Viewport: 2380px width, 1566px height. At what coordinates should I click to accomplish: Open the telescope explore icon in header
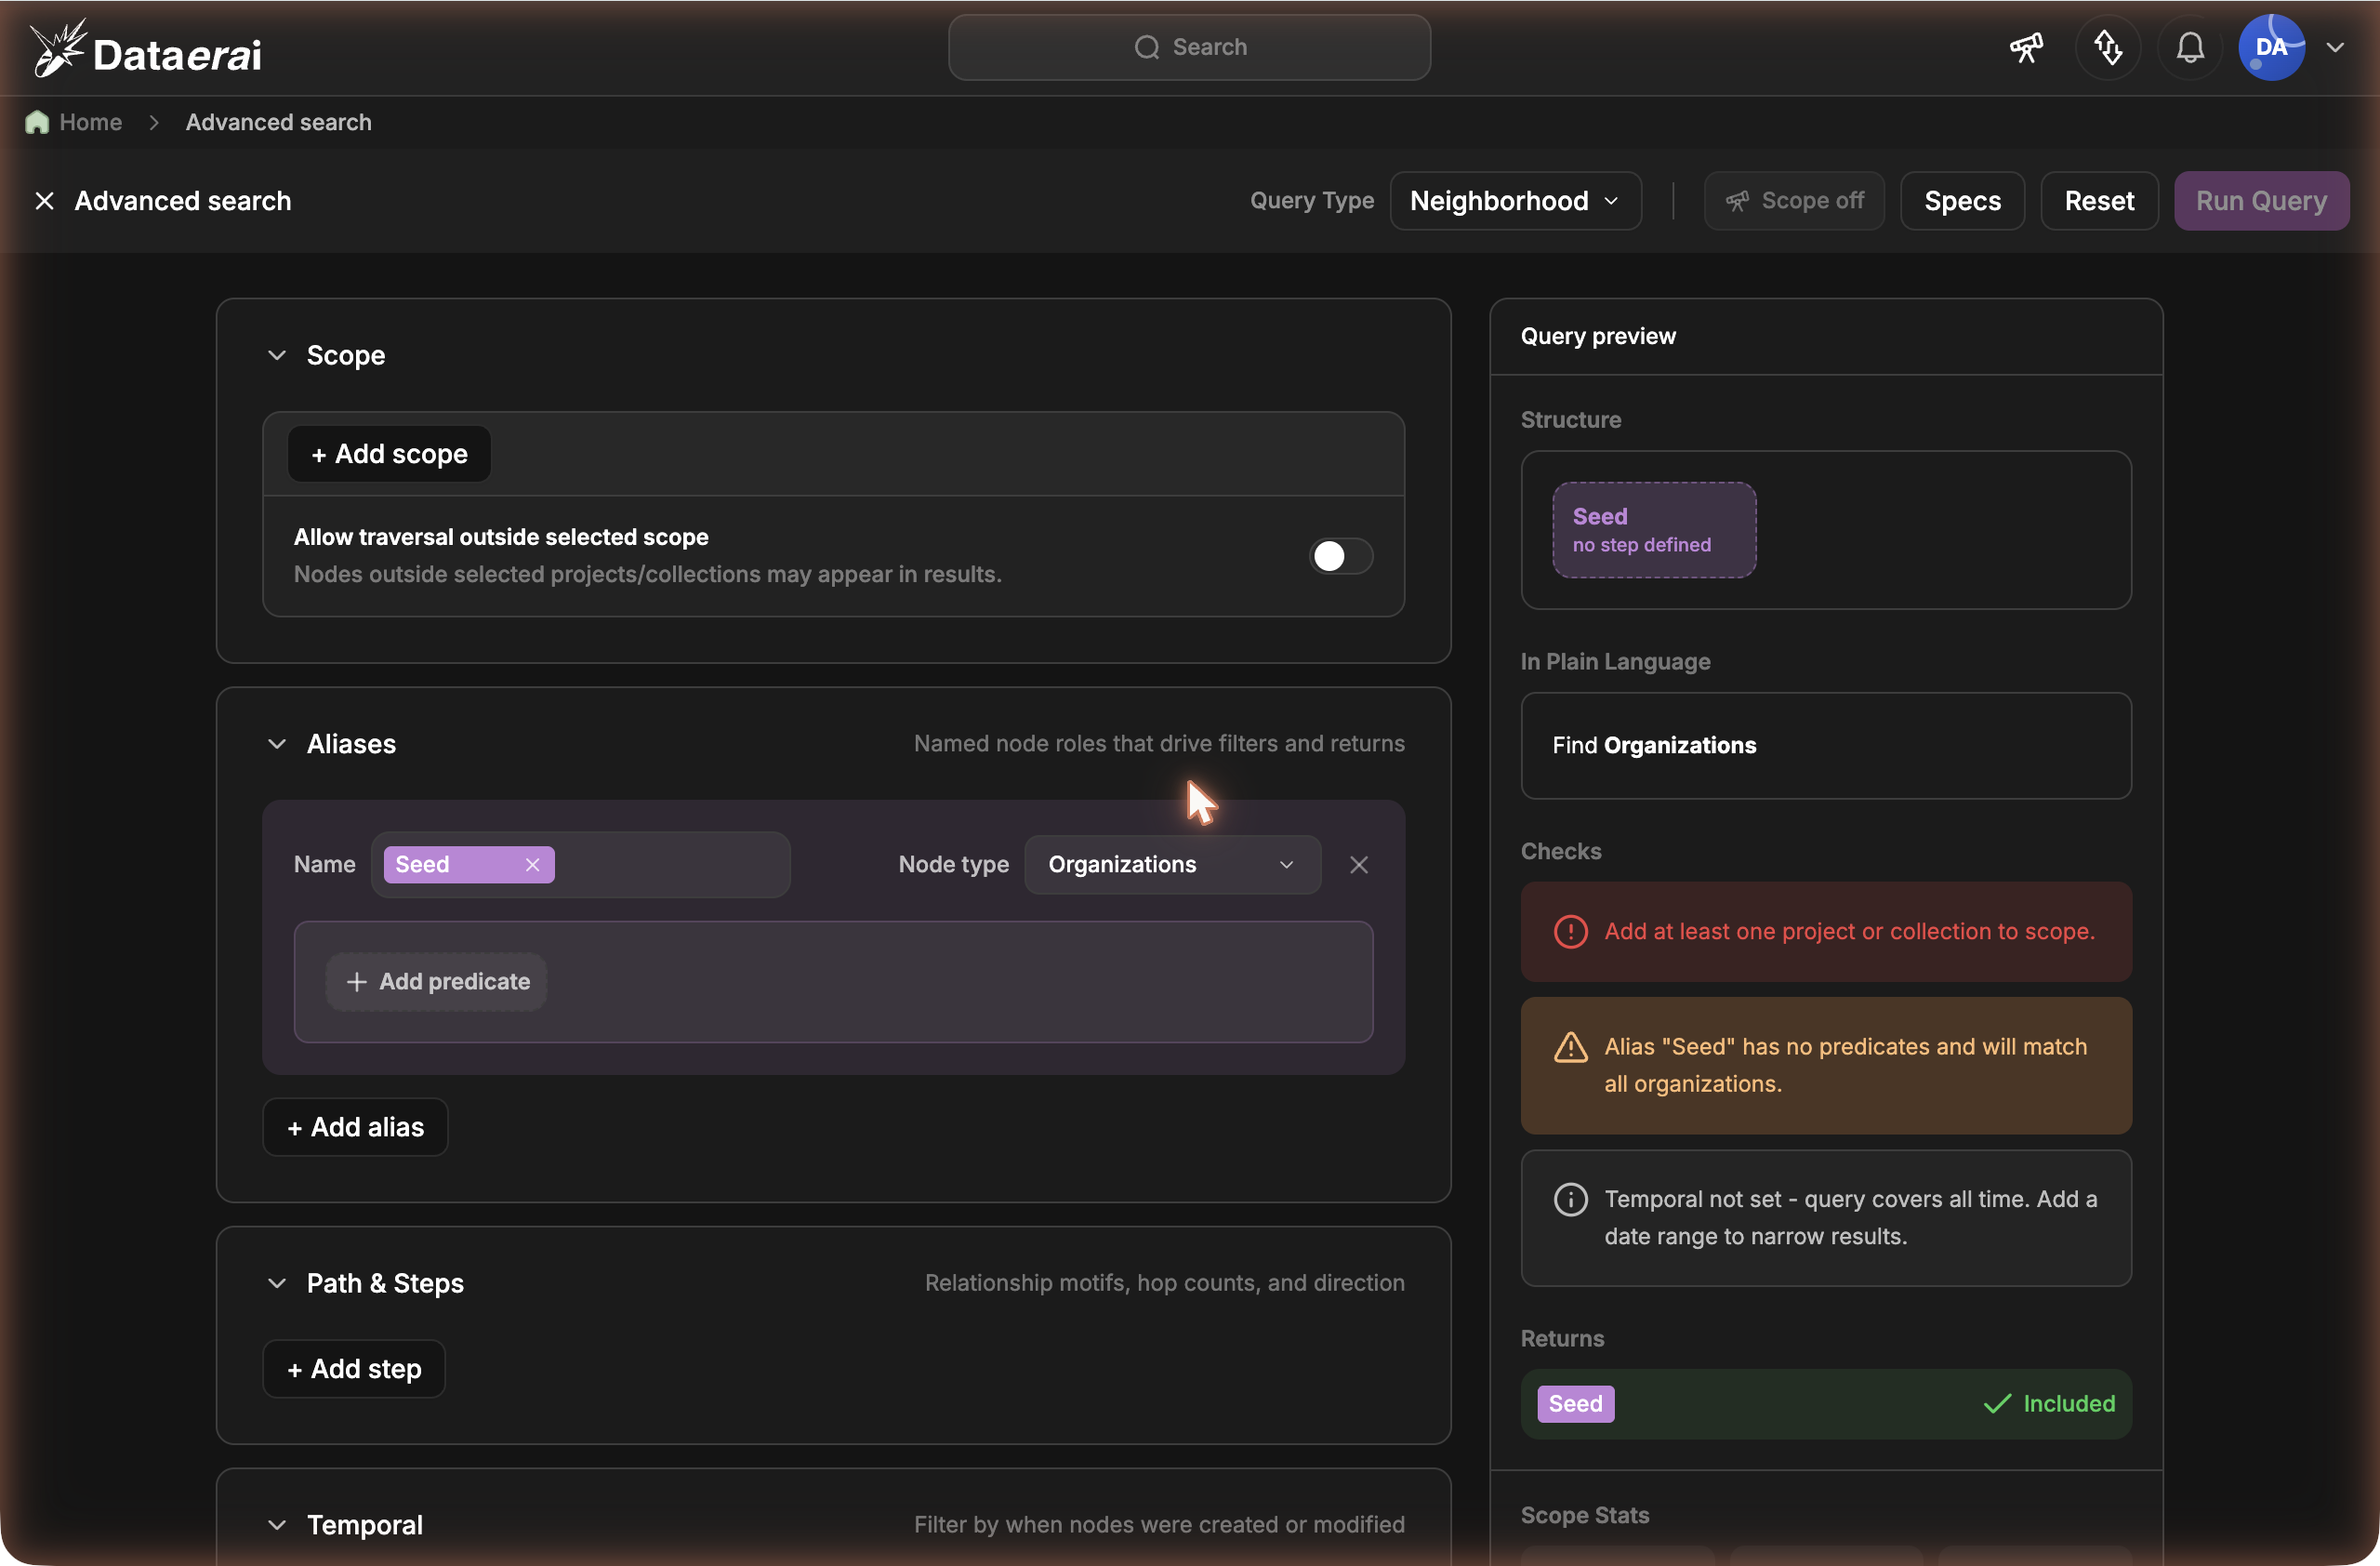tap(2026, 47)
